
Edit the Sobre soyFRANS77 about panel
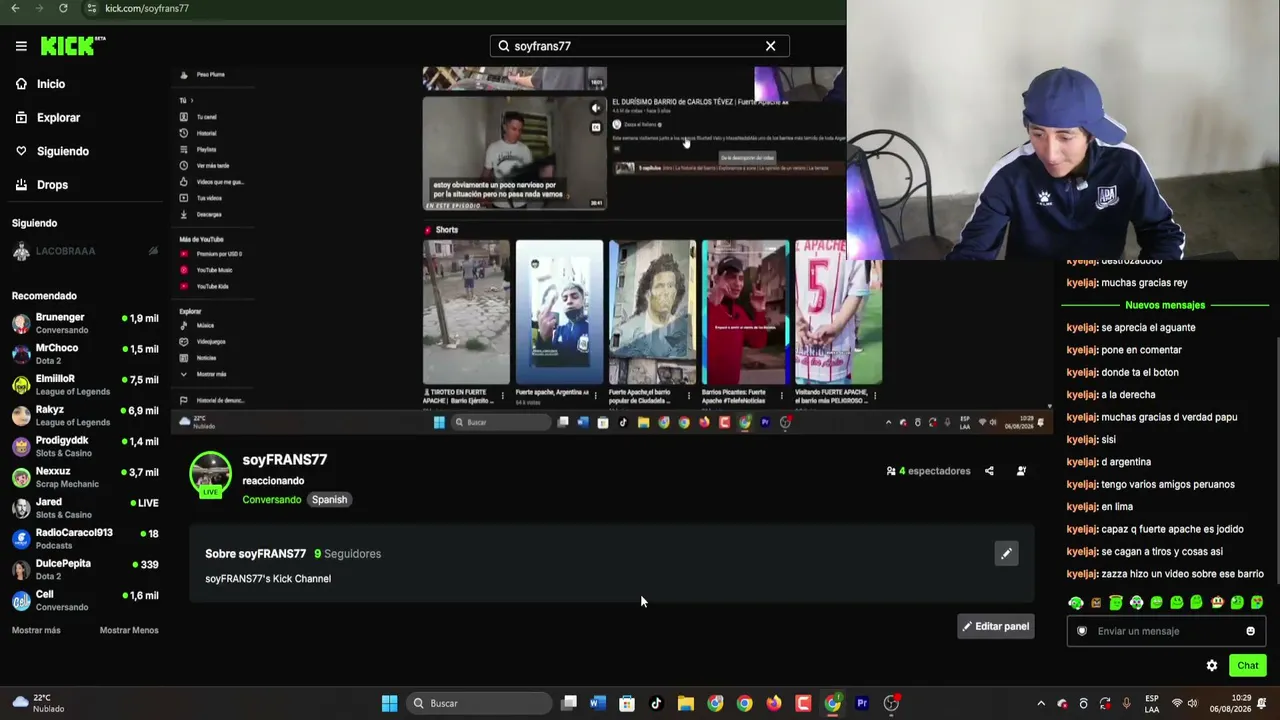point(1006,554)
